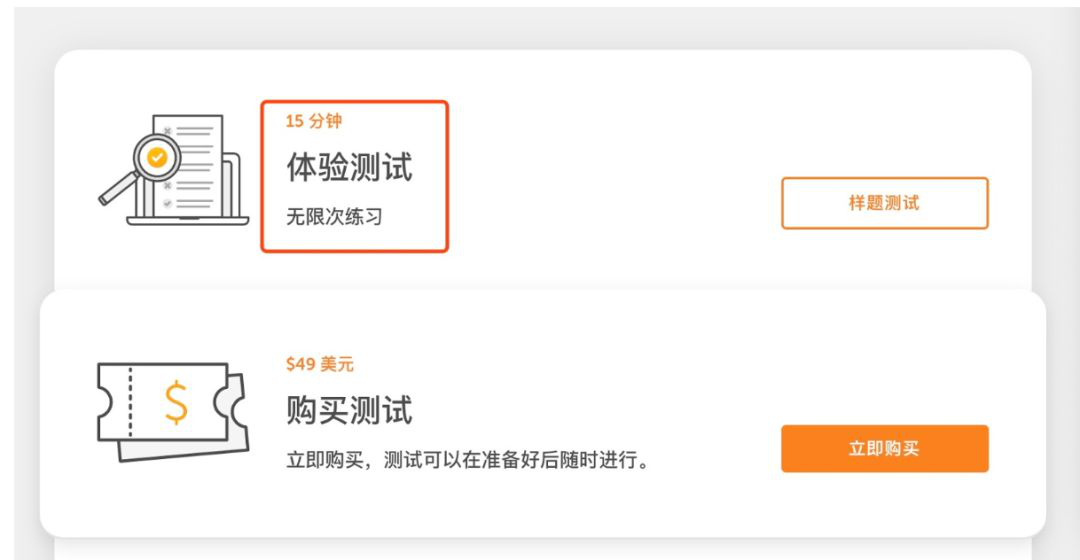Click the 测试可以在准备好后随时进行 description
The image size is (1080, 560).
[468, 462]
